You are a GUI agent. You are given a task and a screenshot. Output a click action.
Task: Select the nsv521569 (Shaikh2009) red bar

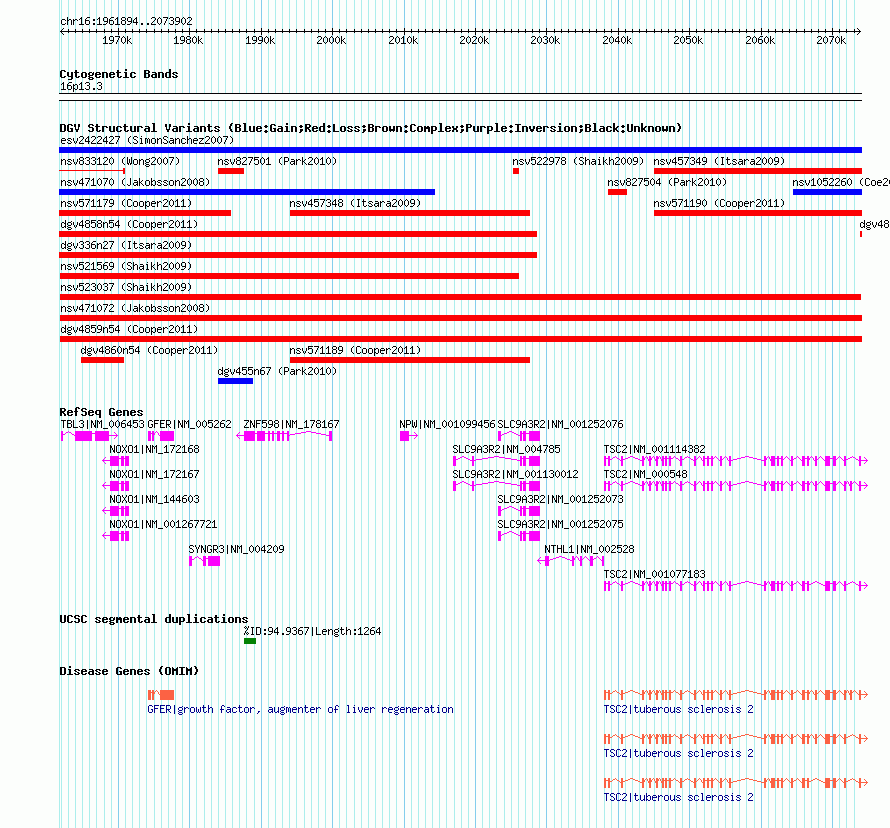(x=289, y=276)
